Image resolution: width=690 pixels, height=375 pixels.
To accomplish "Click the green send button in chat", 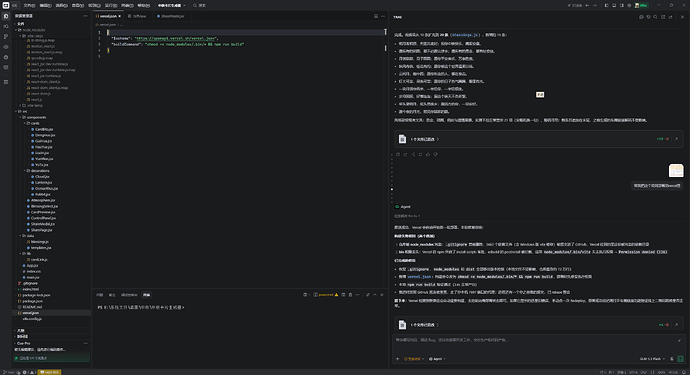I will [681, 359].
